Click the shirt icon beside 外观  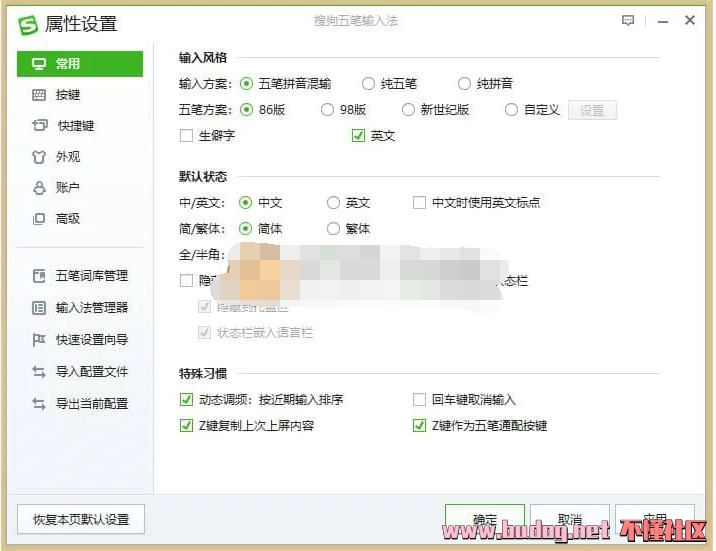click(x=39, y=157)
